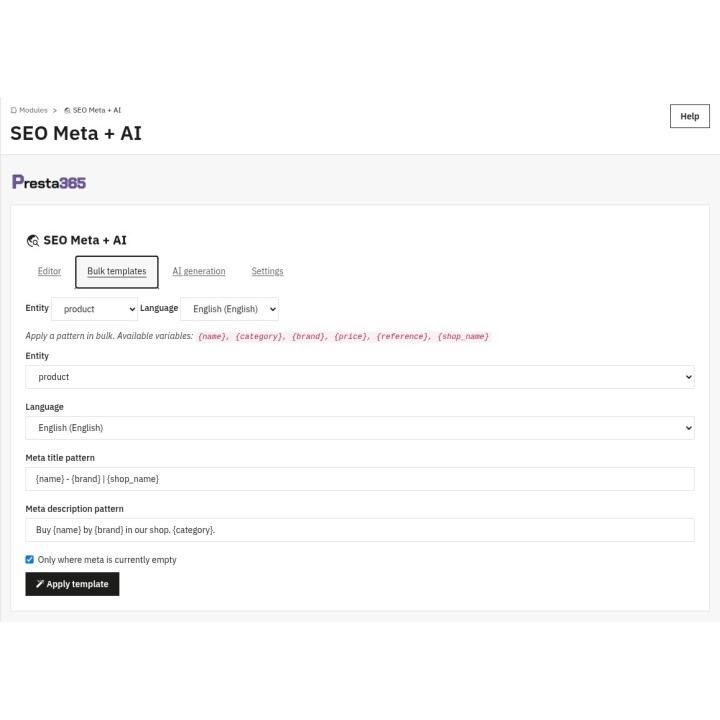Toggle Only where meta is currently empty
Screen dimensions: 720x720
pos(29,559)
